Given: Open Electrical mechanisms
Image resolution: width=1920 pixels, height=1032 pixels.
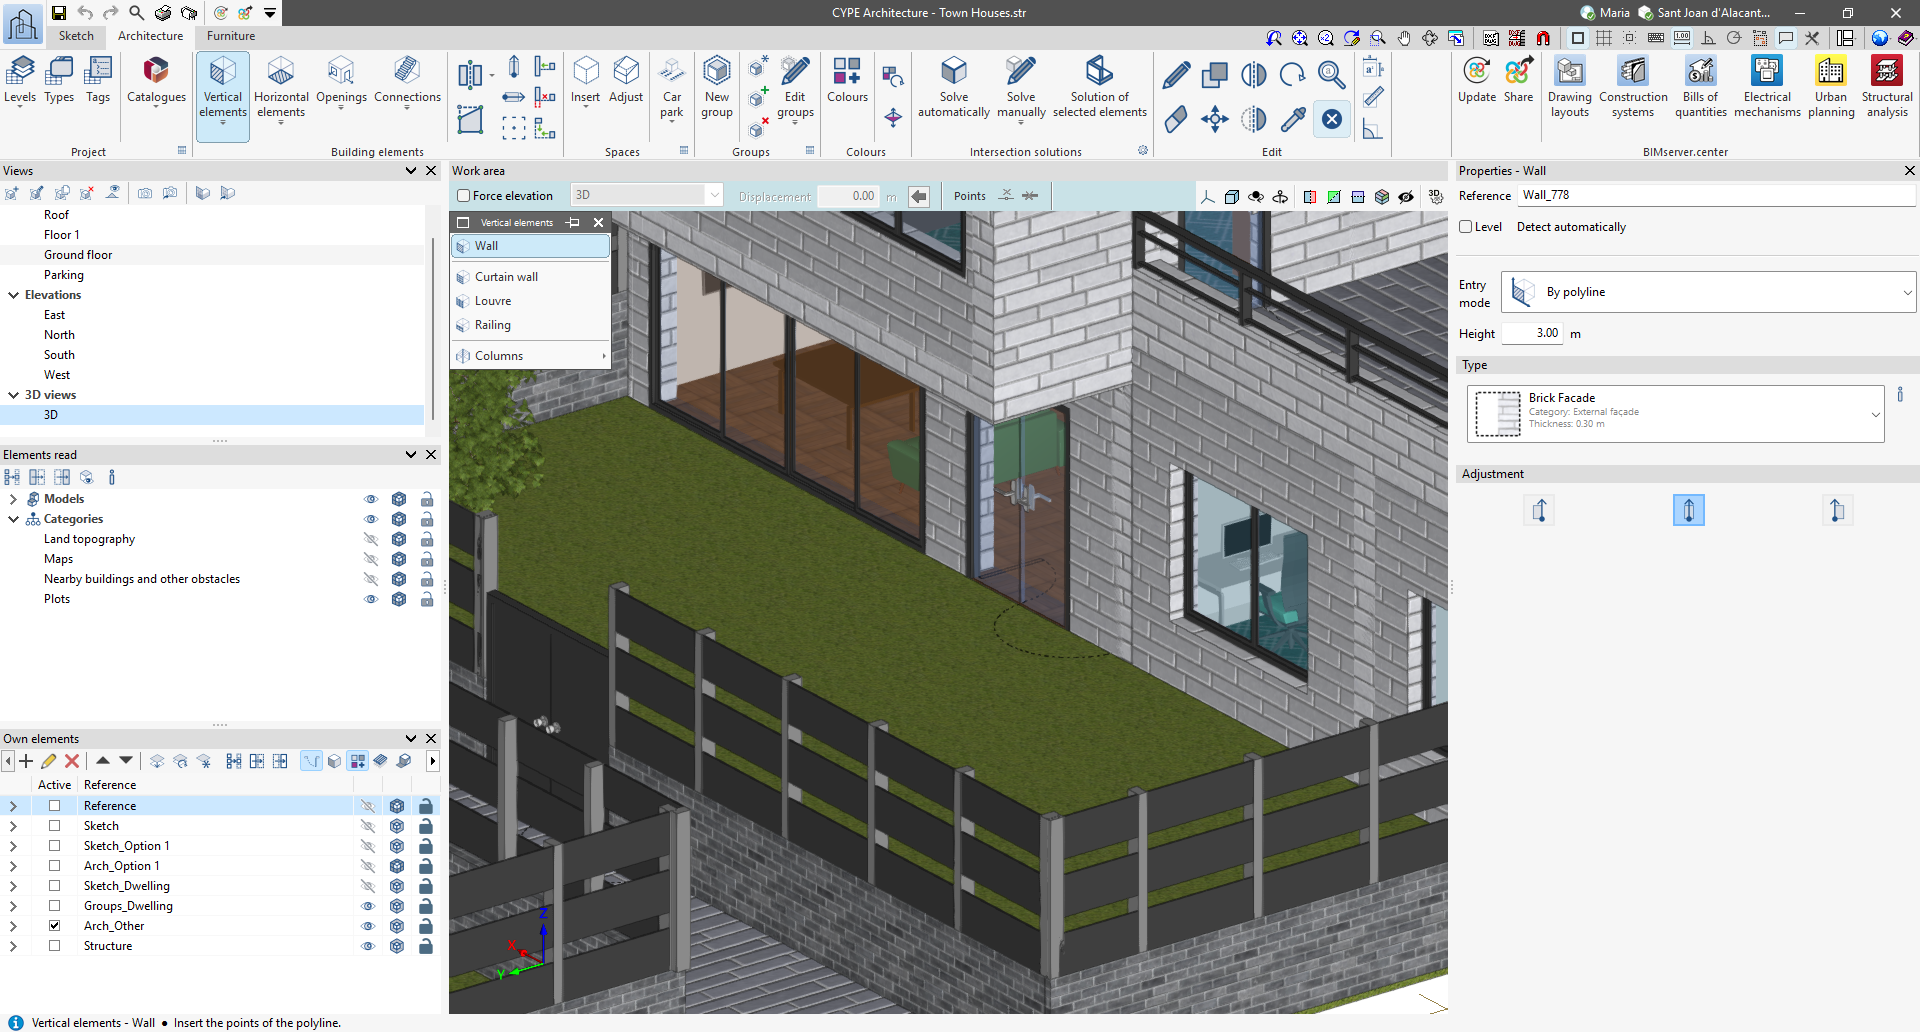Looking at the screenshot, I should [x=1767, y=89].
